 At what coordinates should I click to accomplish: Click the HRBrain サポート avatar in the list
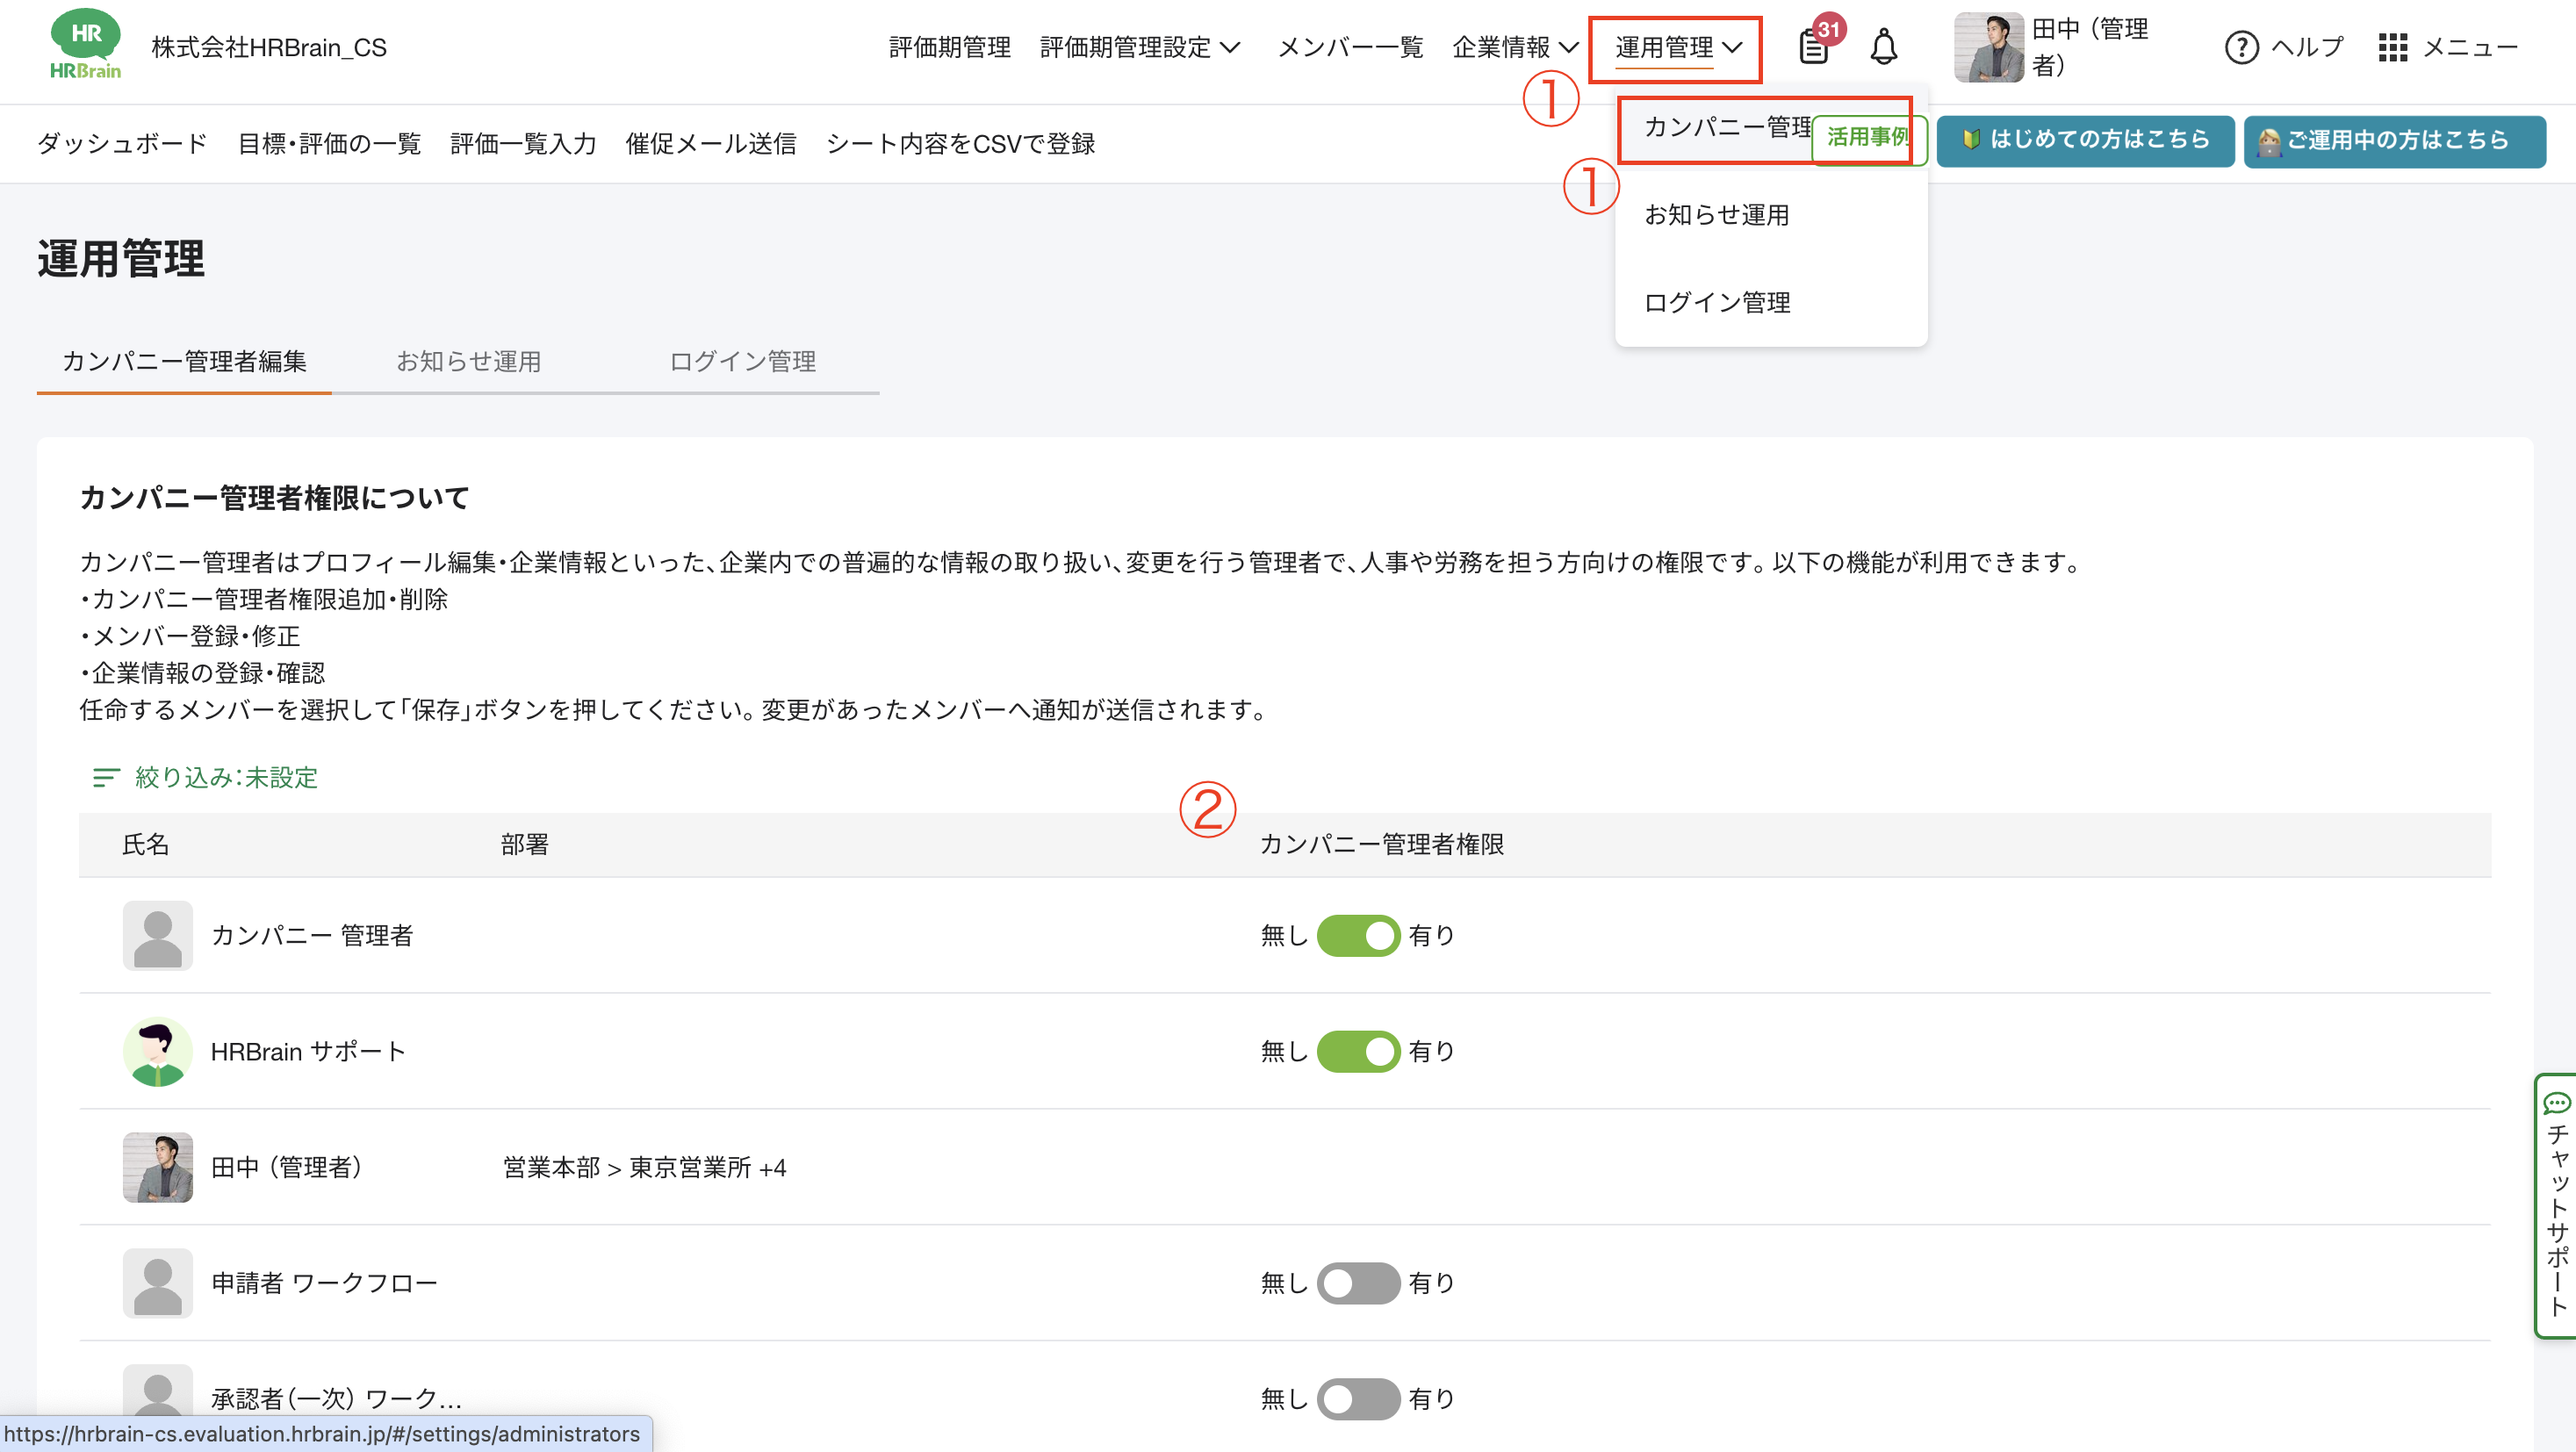[157, 1052]
